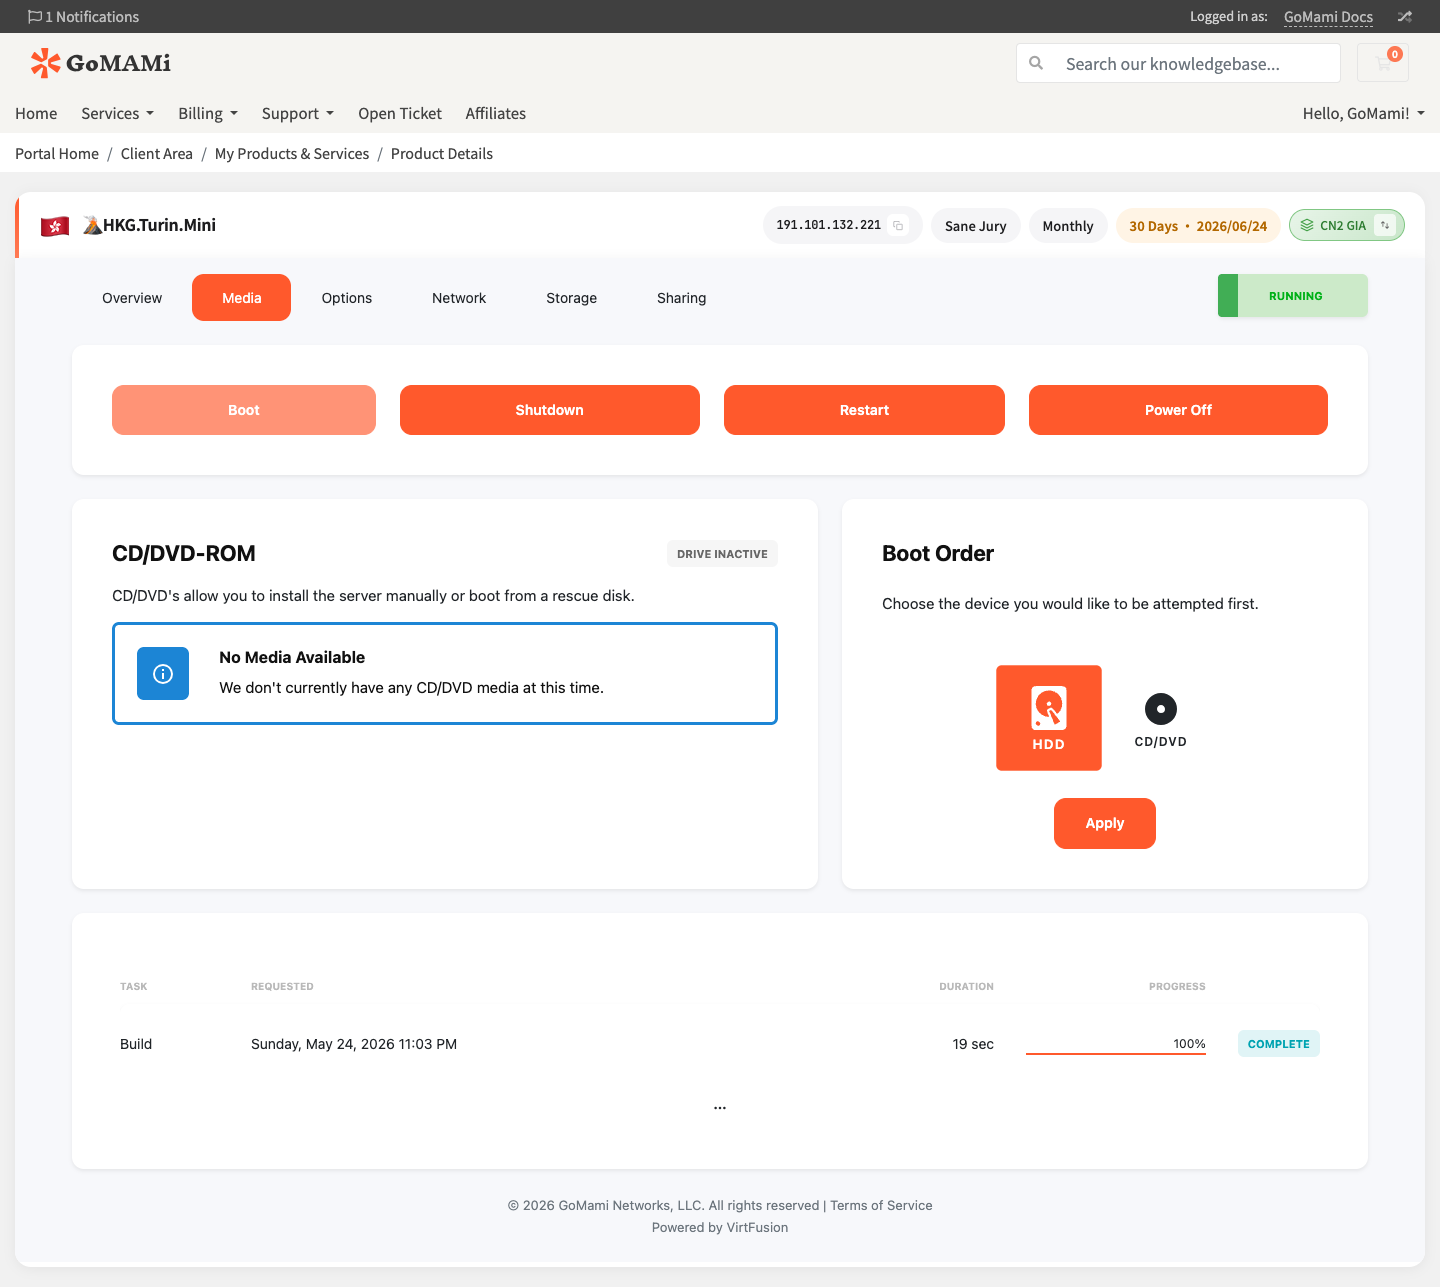This screenshot has width=1440, height=1287.
Task: Switch to the Network tab
Action: (x=459, y=298)
